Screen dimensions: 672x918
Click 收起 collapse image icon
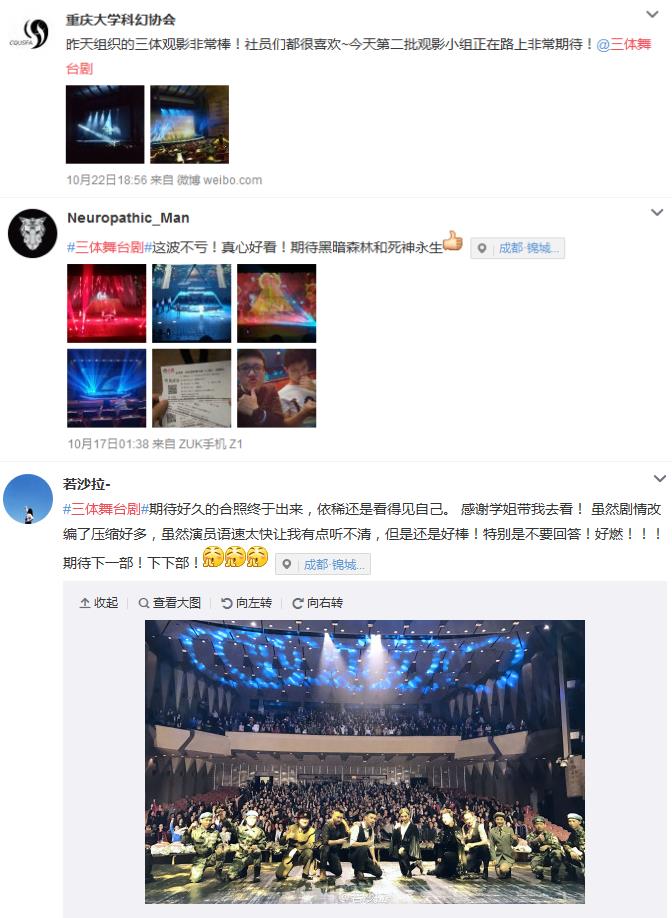(84, 603)
